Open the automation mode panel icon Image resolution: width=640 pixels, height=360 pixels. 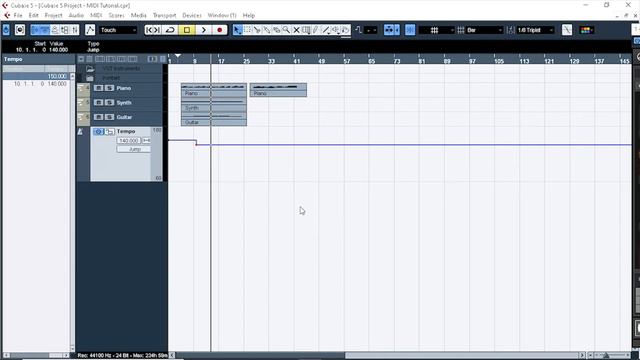coord(90,30)
